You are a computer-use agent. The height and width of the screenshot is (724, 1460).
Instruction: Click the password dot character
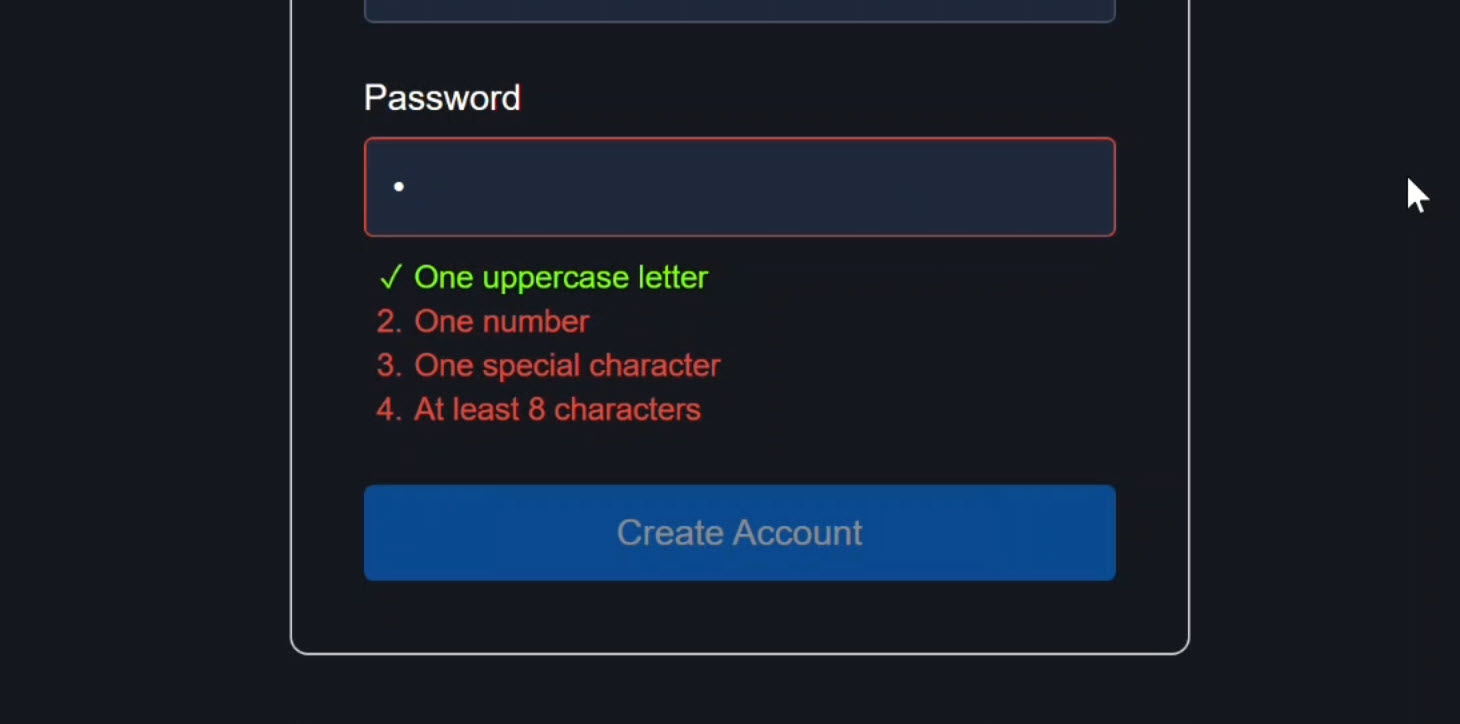pyautogui.click(x=398, y=186)
